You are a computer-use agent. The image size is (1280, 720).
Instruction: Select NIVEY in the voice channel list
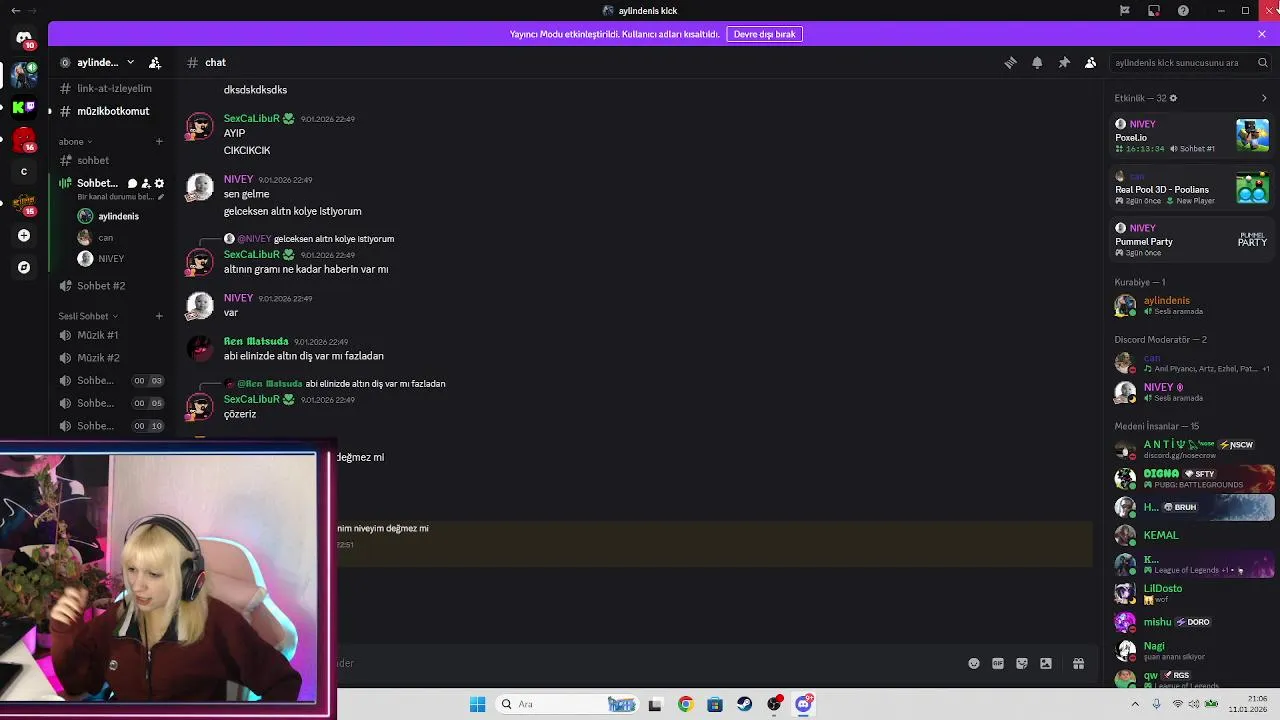[111, 258]
